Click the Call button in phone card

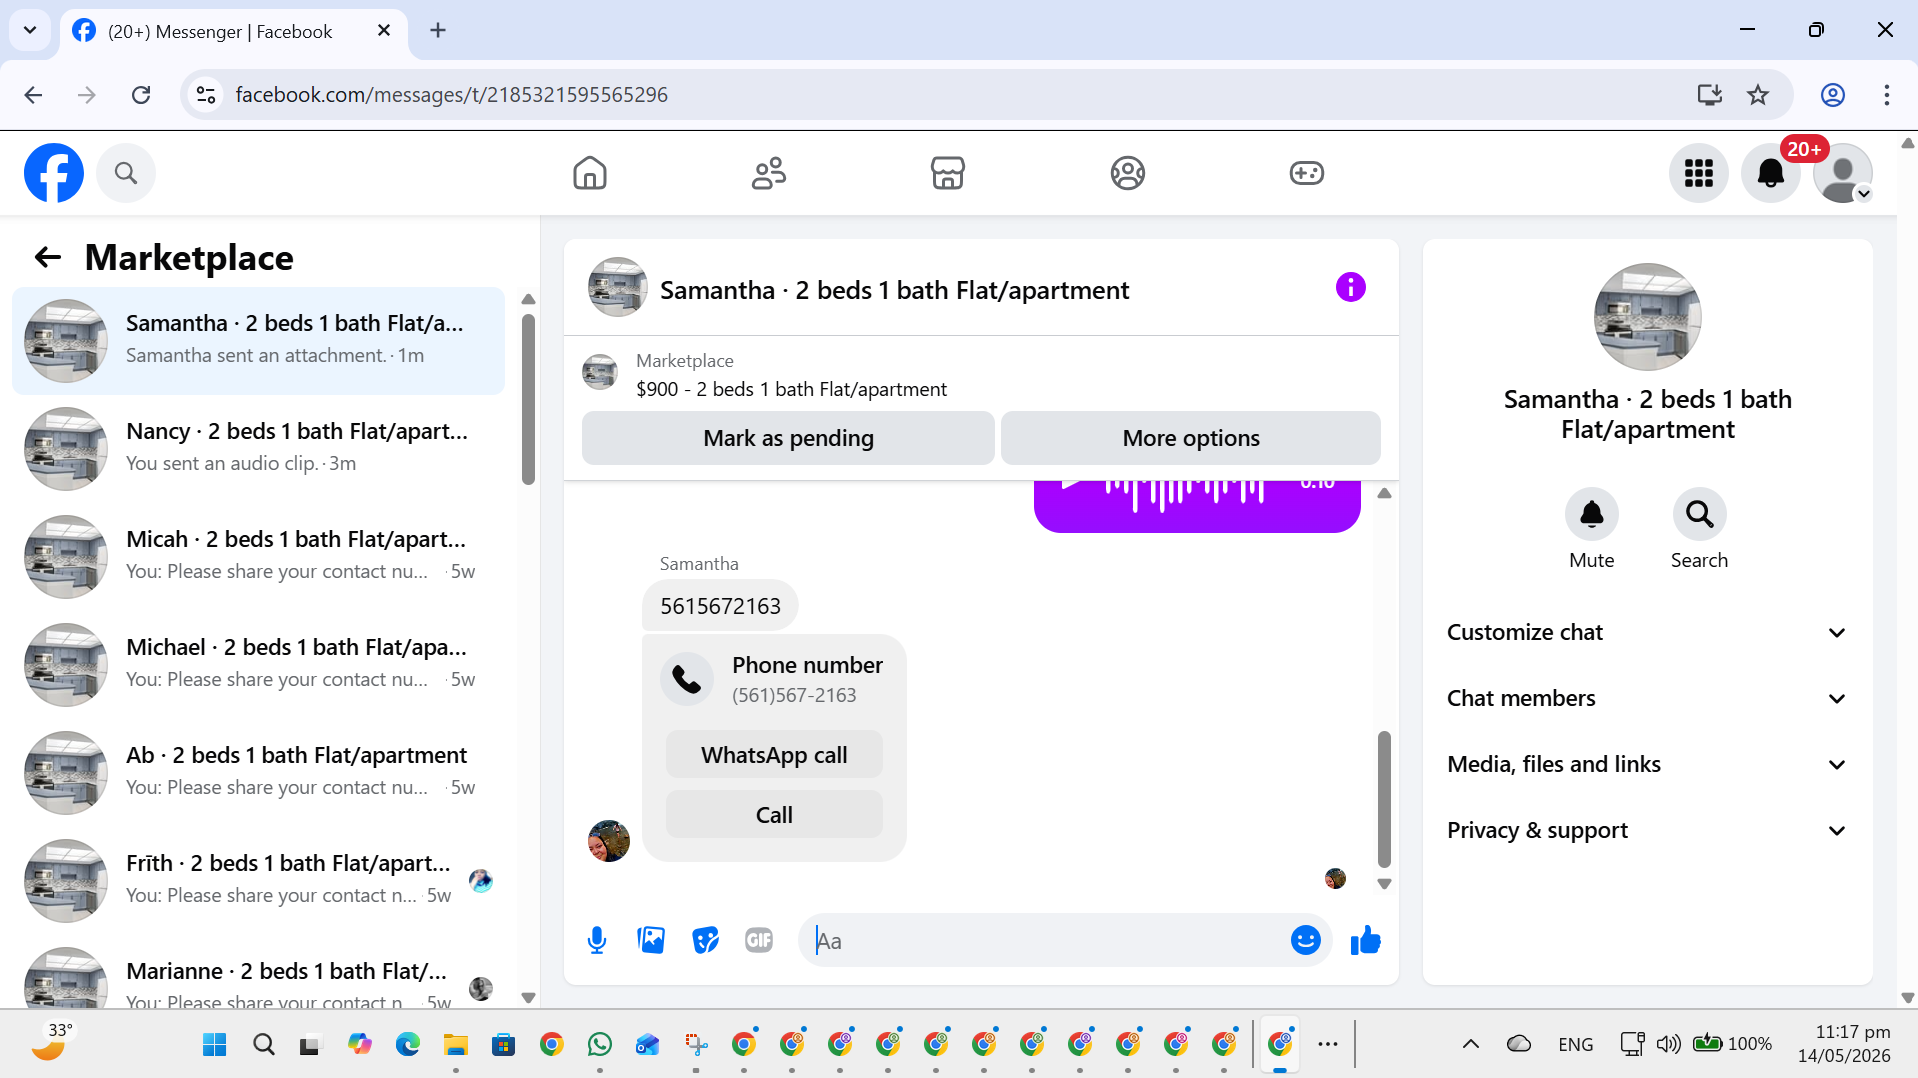[x=774, y=815]
